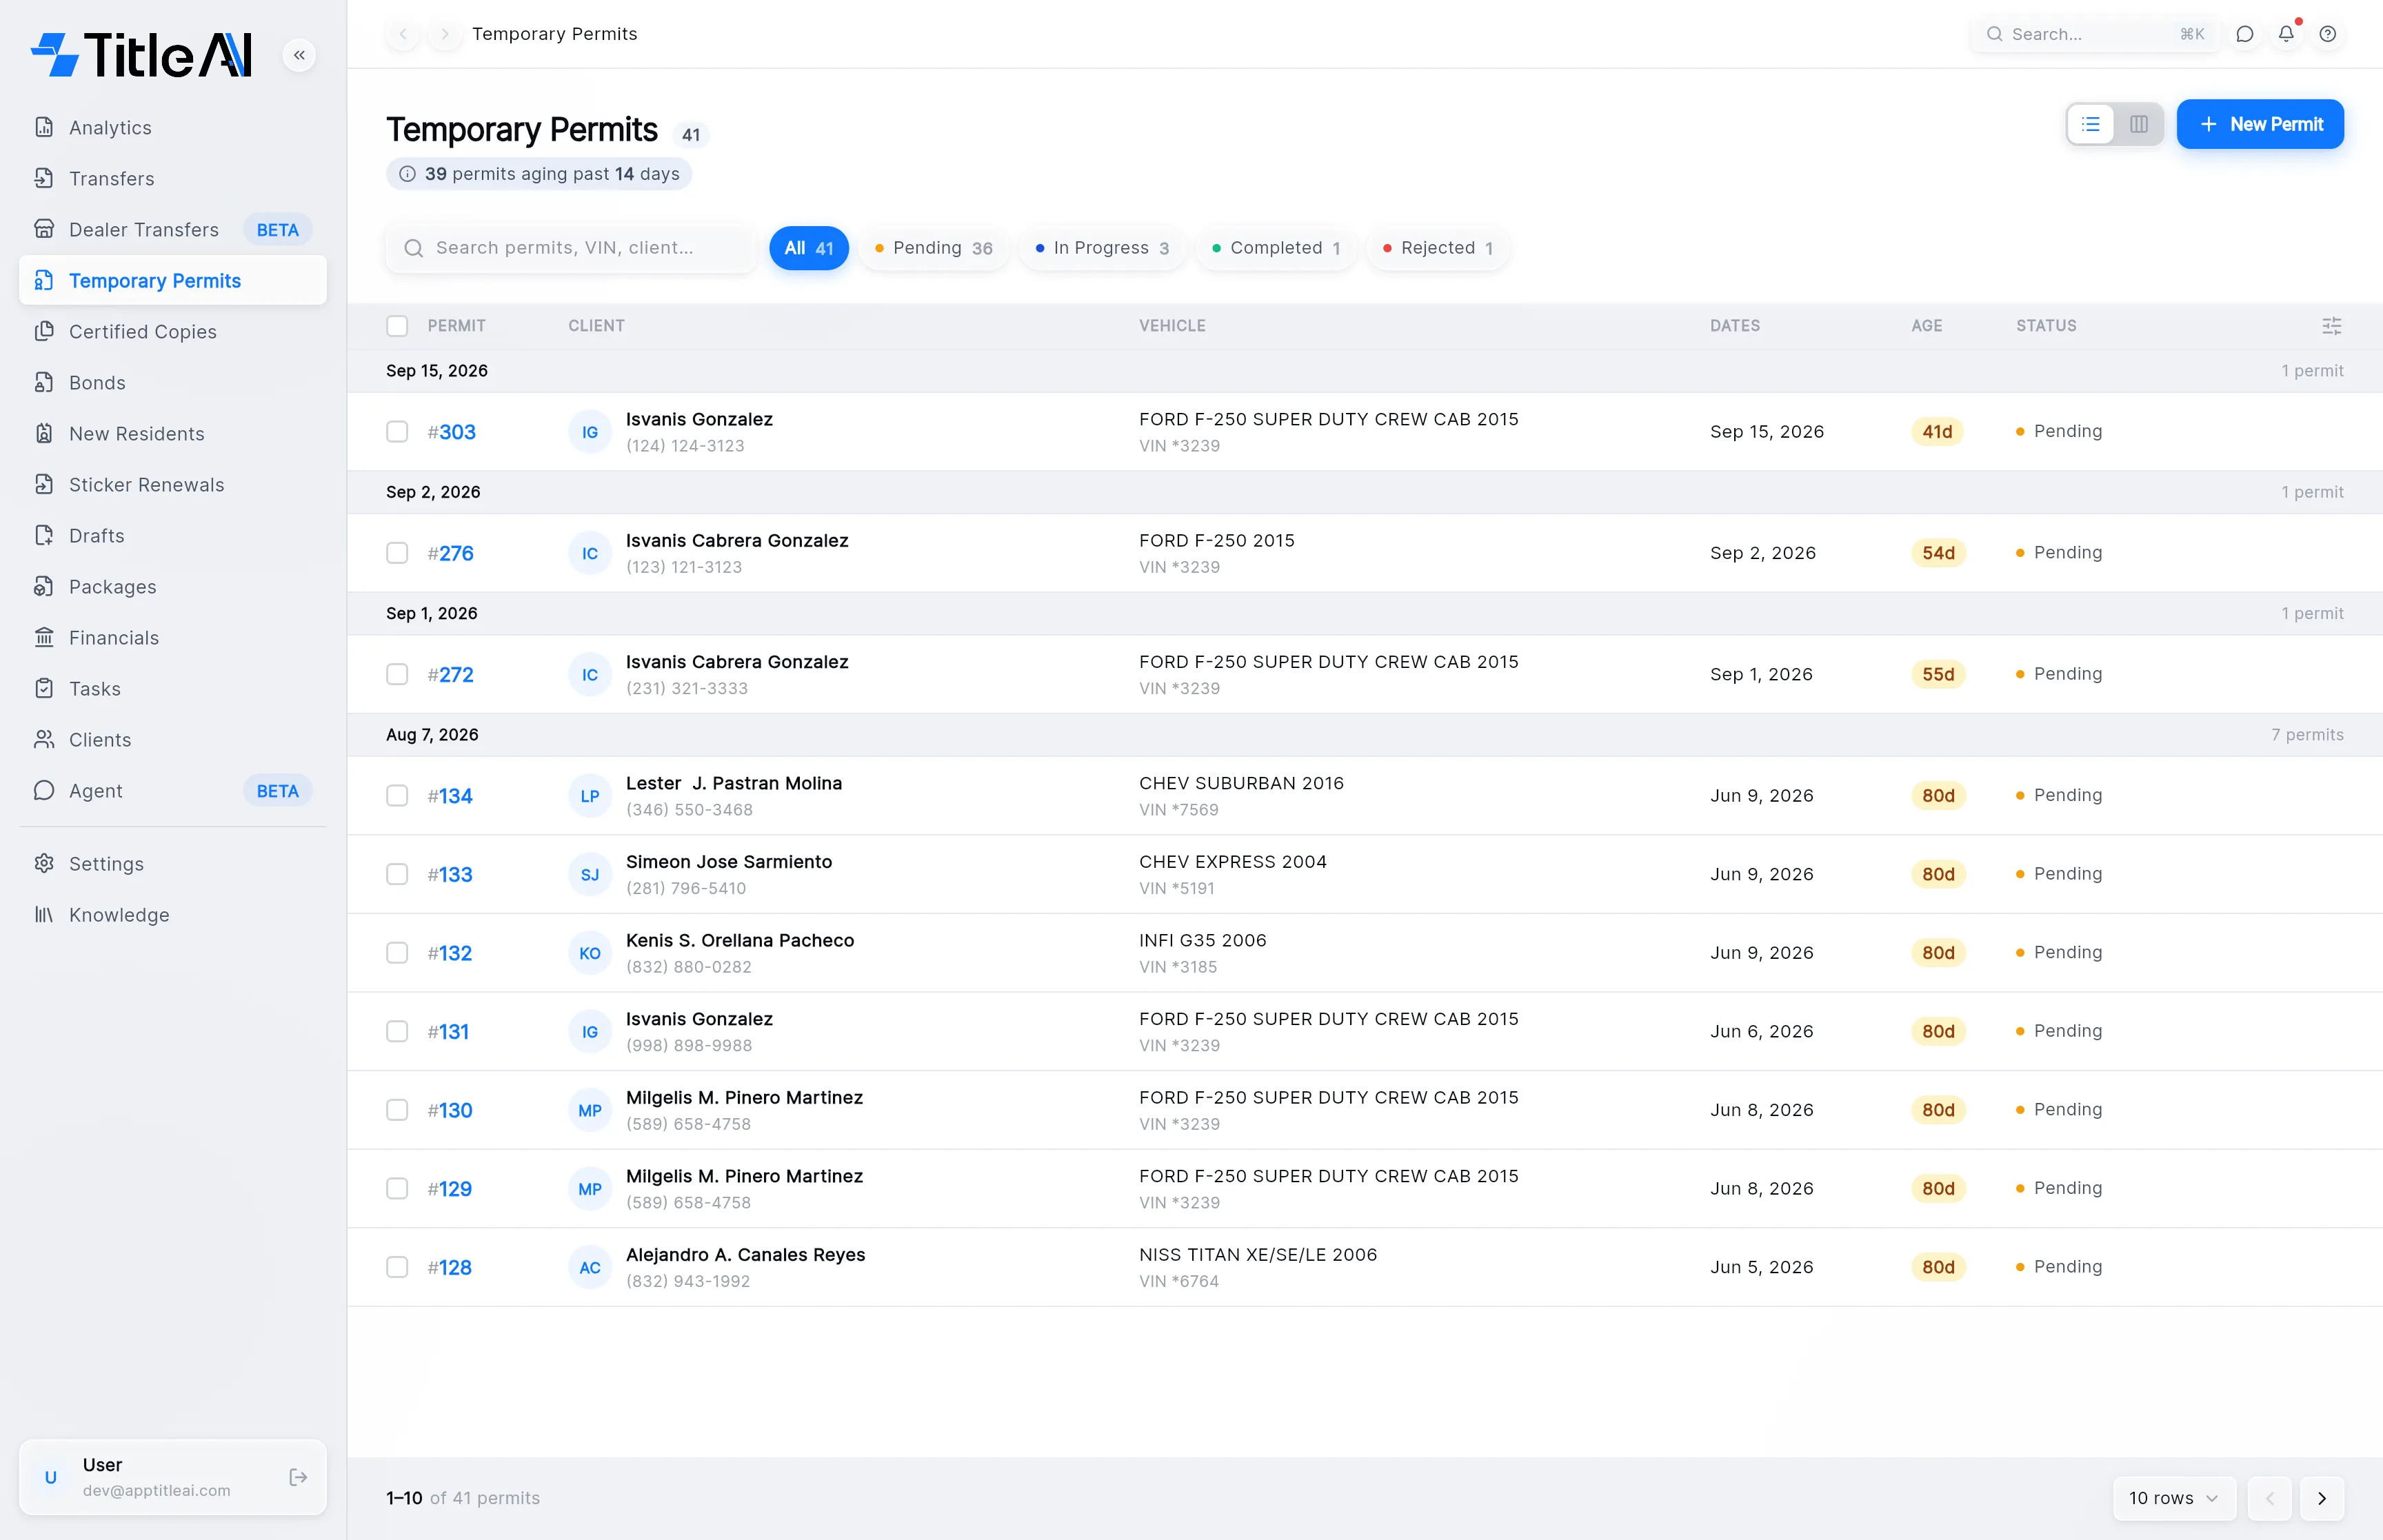Filter permits by Rejected status
Viewport: 2383px width, 1540px height.
point(1438,248)
